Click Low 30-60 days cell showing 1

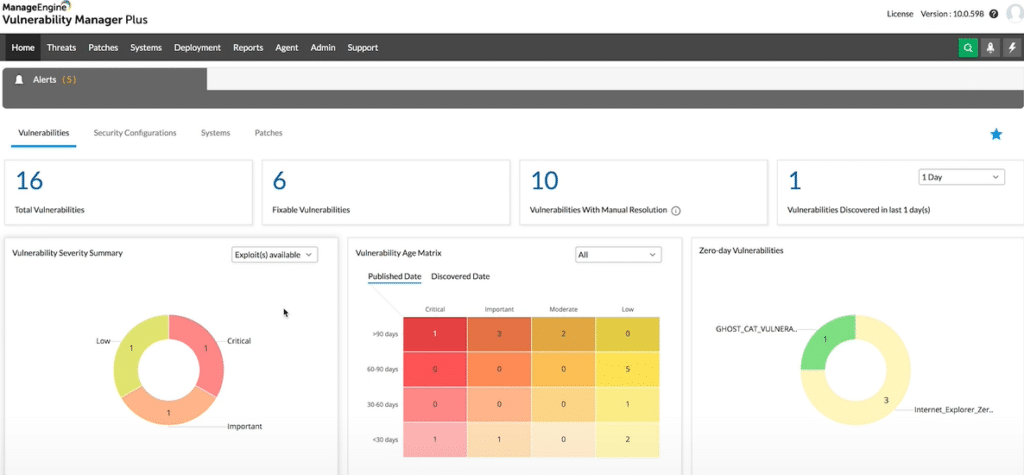pos(627,404)
